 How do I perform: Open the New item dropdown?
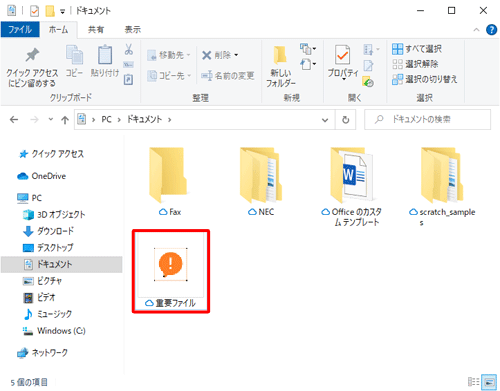pos(307,49)
